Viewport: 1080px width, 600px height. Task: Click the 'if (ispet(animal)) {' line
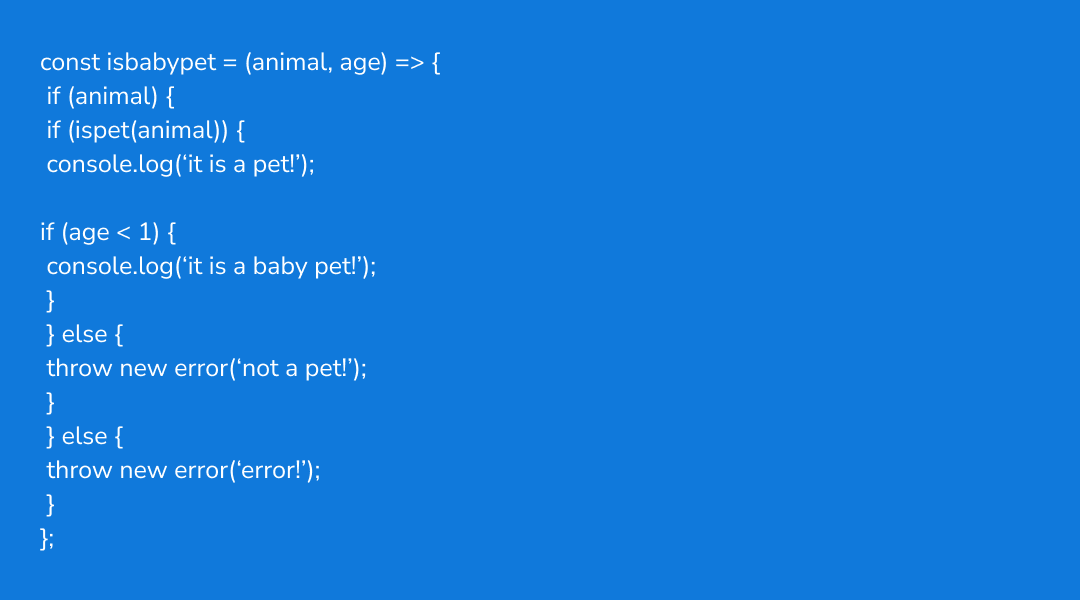point(145,130)
